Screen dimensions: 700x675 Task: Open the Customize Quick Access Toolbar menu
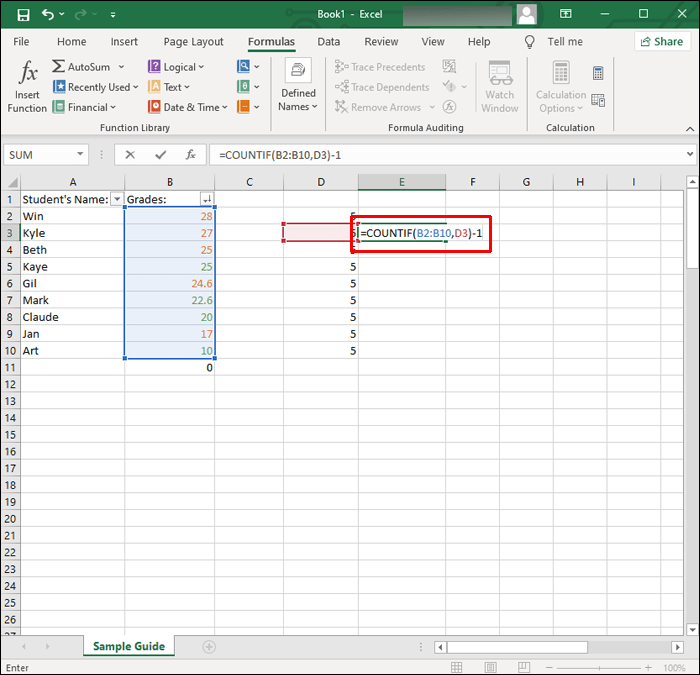click(113, 15)
